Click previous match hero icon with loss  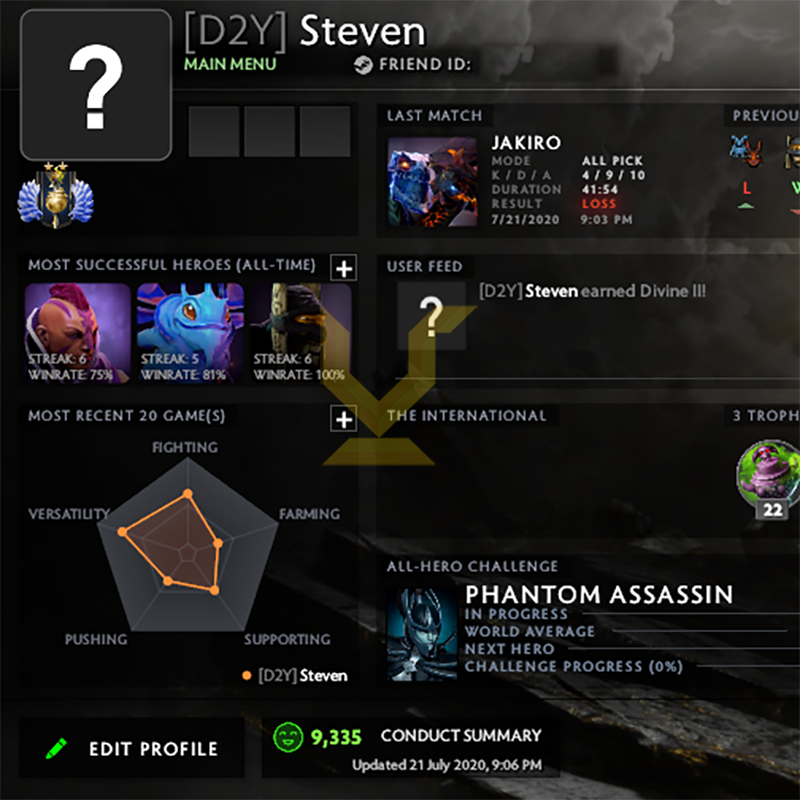point(745,151)
